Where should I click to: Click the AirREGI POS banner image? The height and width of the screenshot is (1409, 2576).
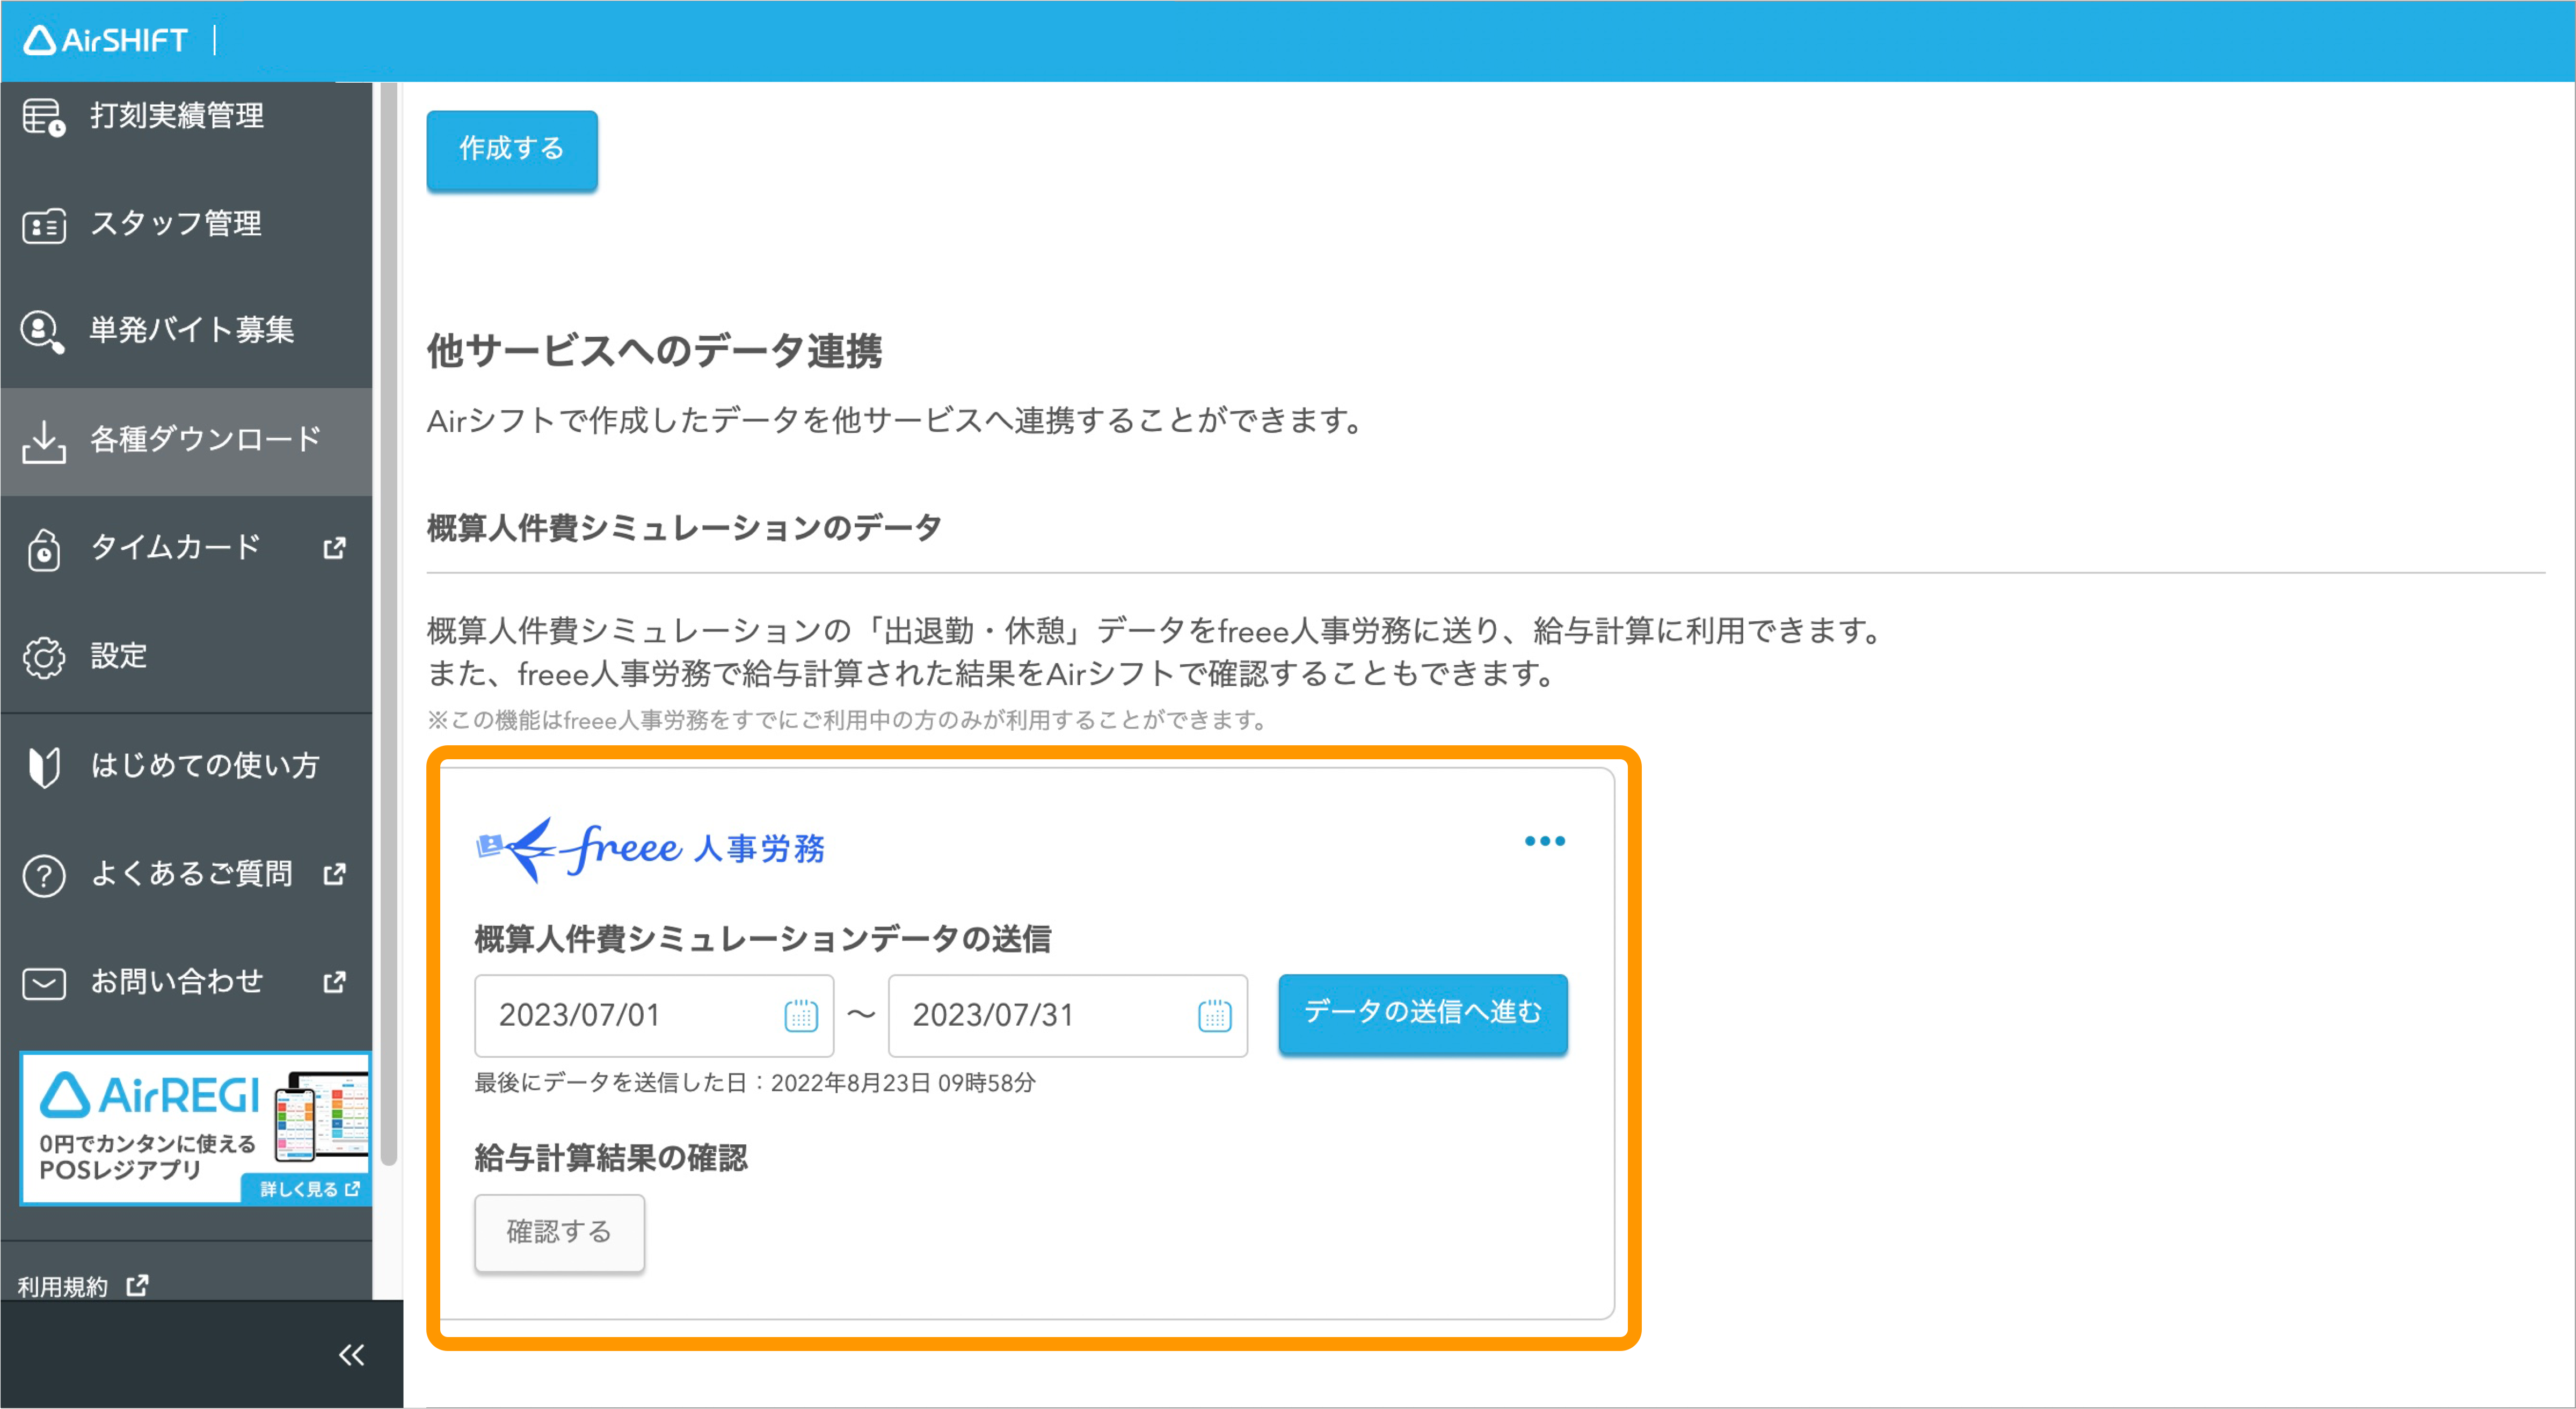[x=196, y=1128]
